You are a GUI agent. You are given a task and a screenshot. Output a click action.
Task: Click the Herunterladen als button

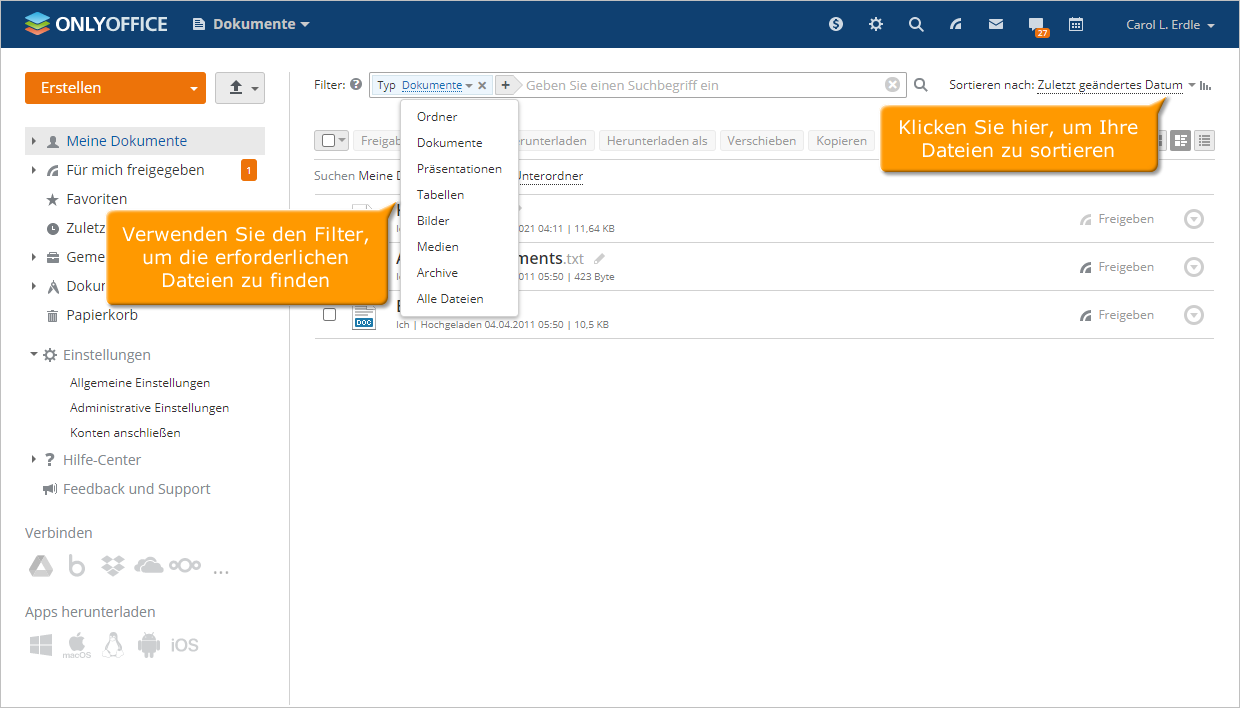[657, 141]
